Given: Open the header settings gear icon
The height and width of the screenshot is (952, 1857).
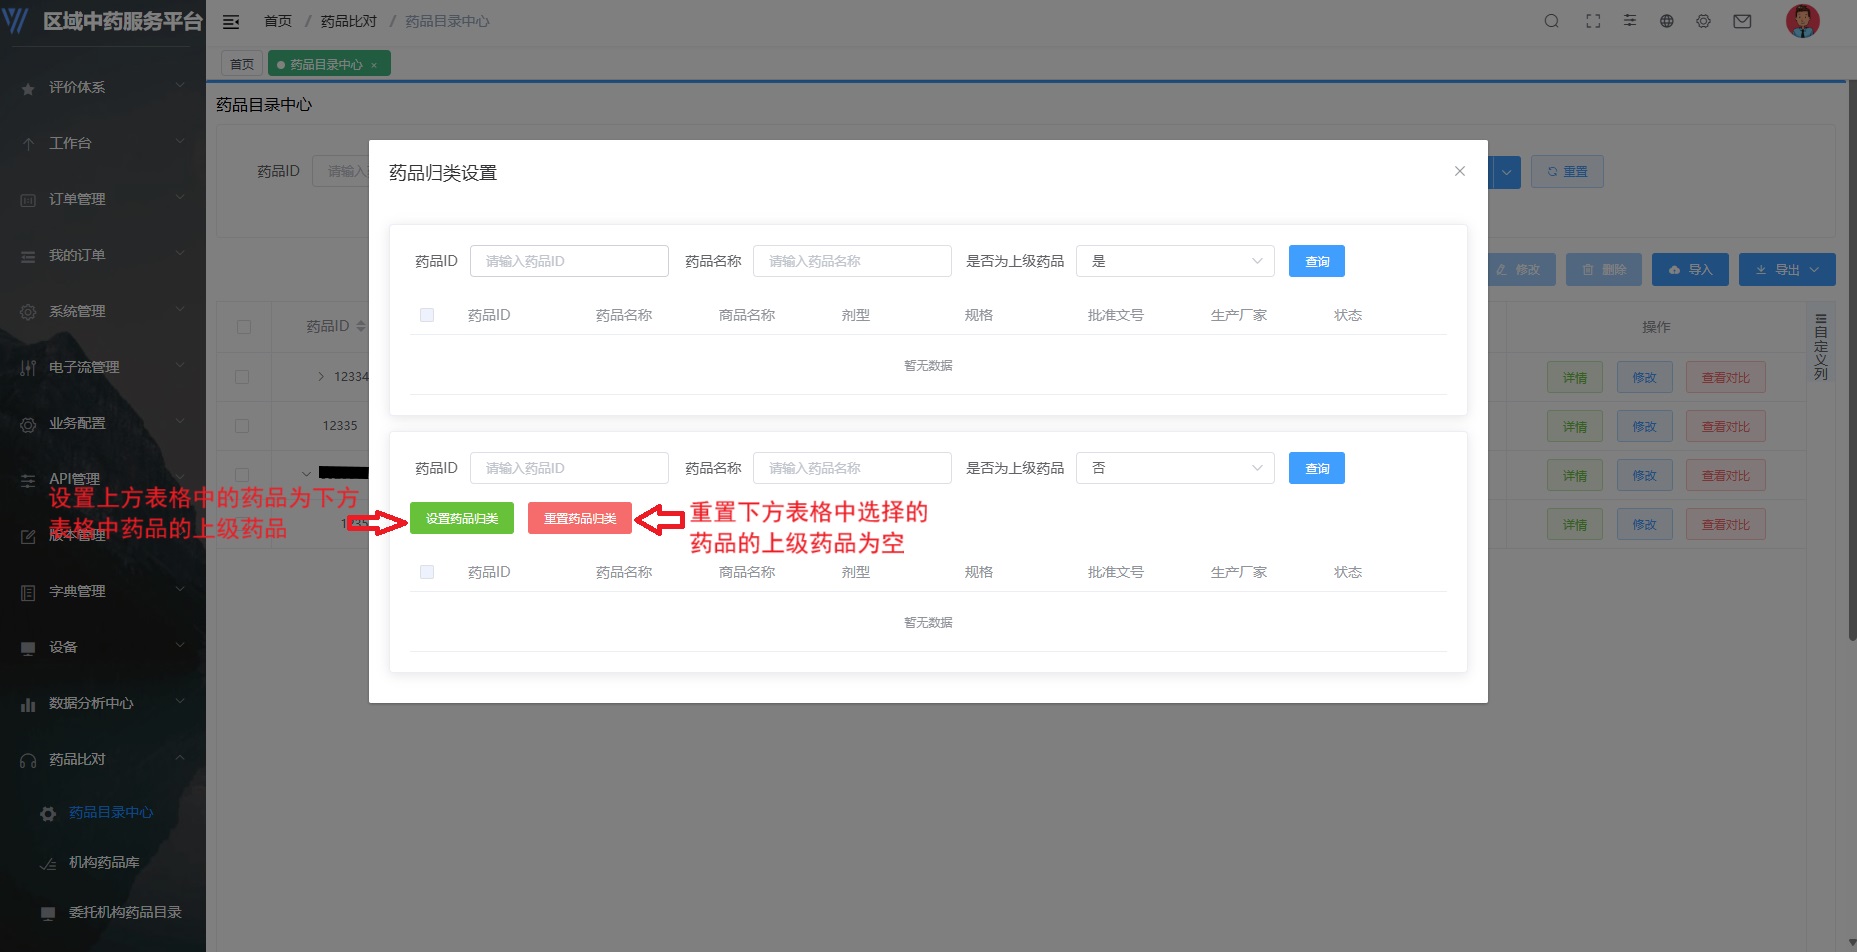Looking at the screenshot, I should [1703, 21].
